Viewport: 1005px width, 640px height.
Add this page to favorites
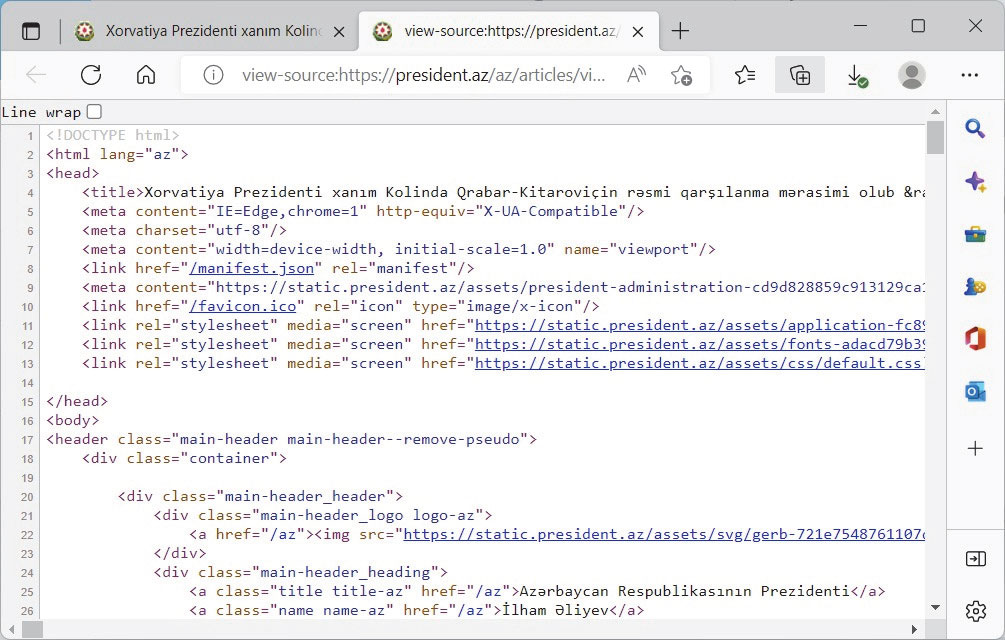(681, 75)
